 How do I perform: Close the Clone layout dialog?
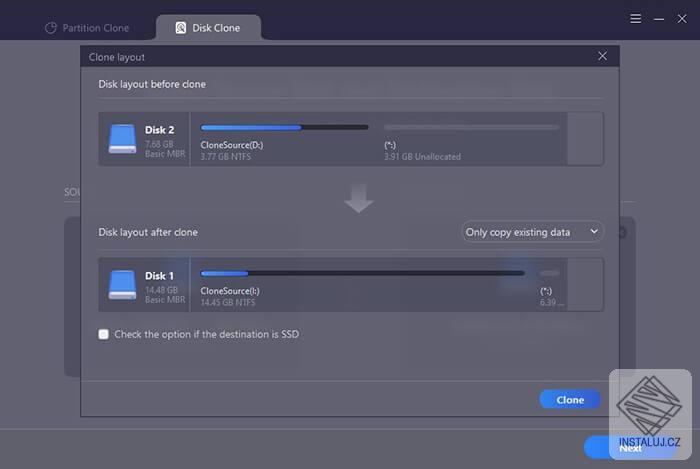point(602,56)
